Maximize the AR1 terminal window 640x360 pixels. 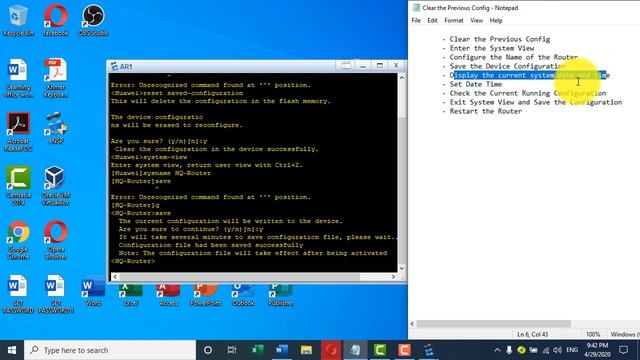(x=380, y=66)
